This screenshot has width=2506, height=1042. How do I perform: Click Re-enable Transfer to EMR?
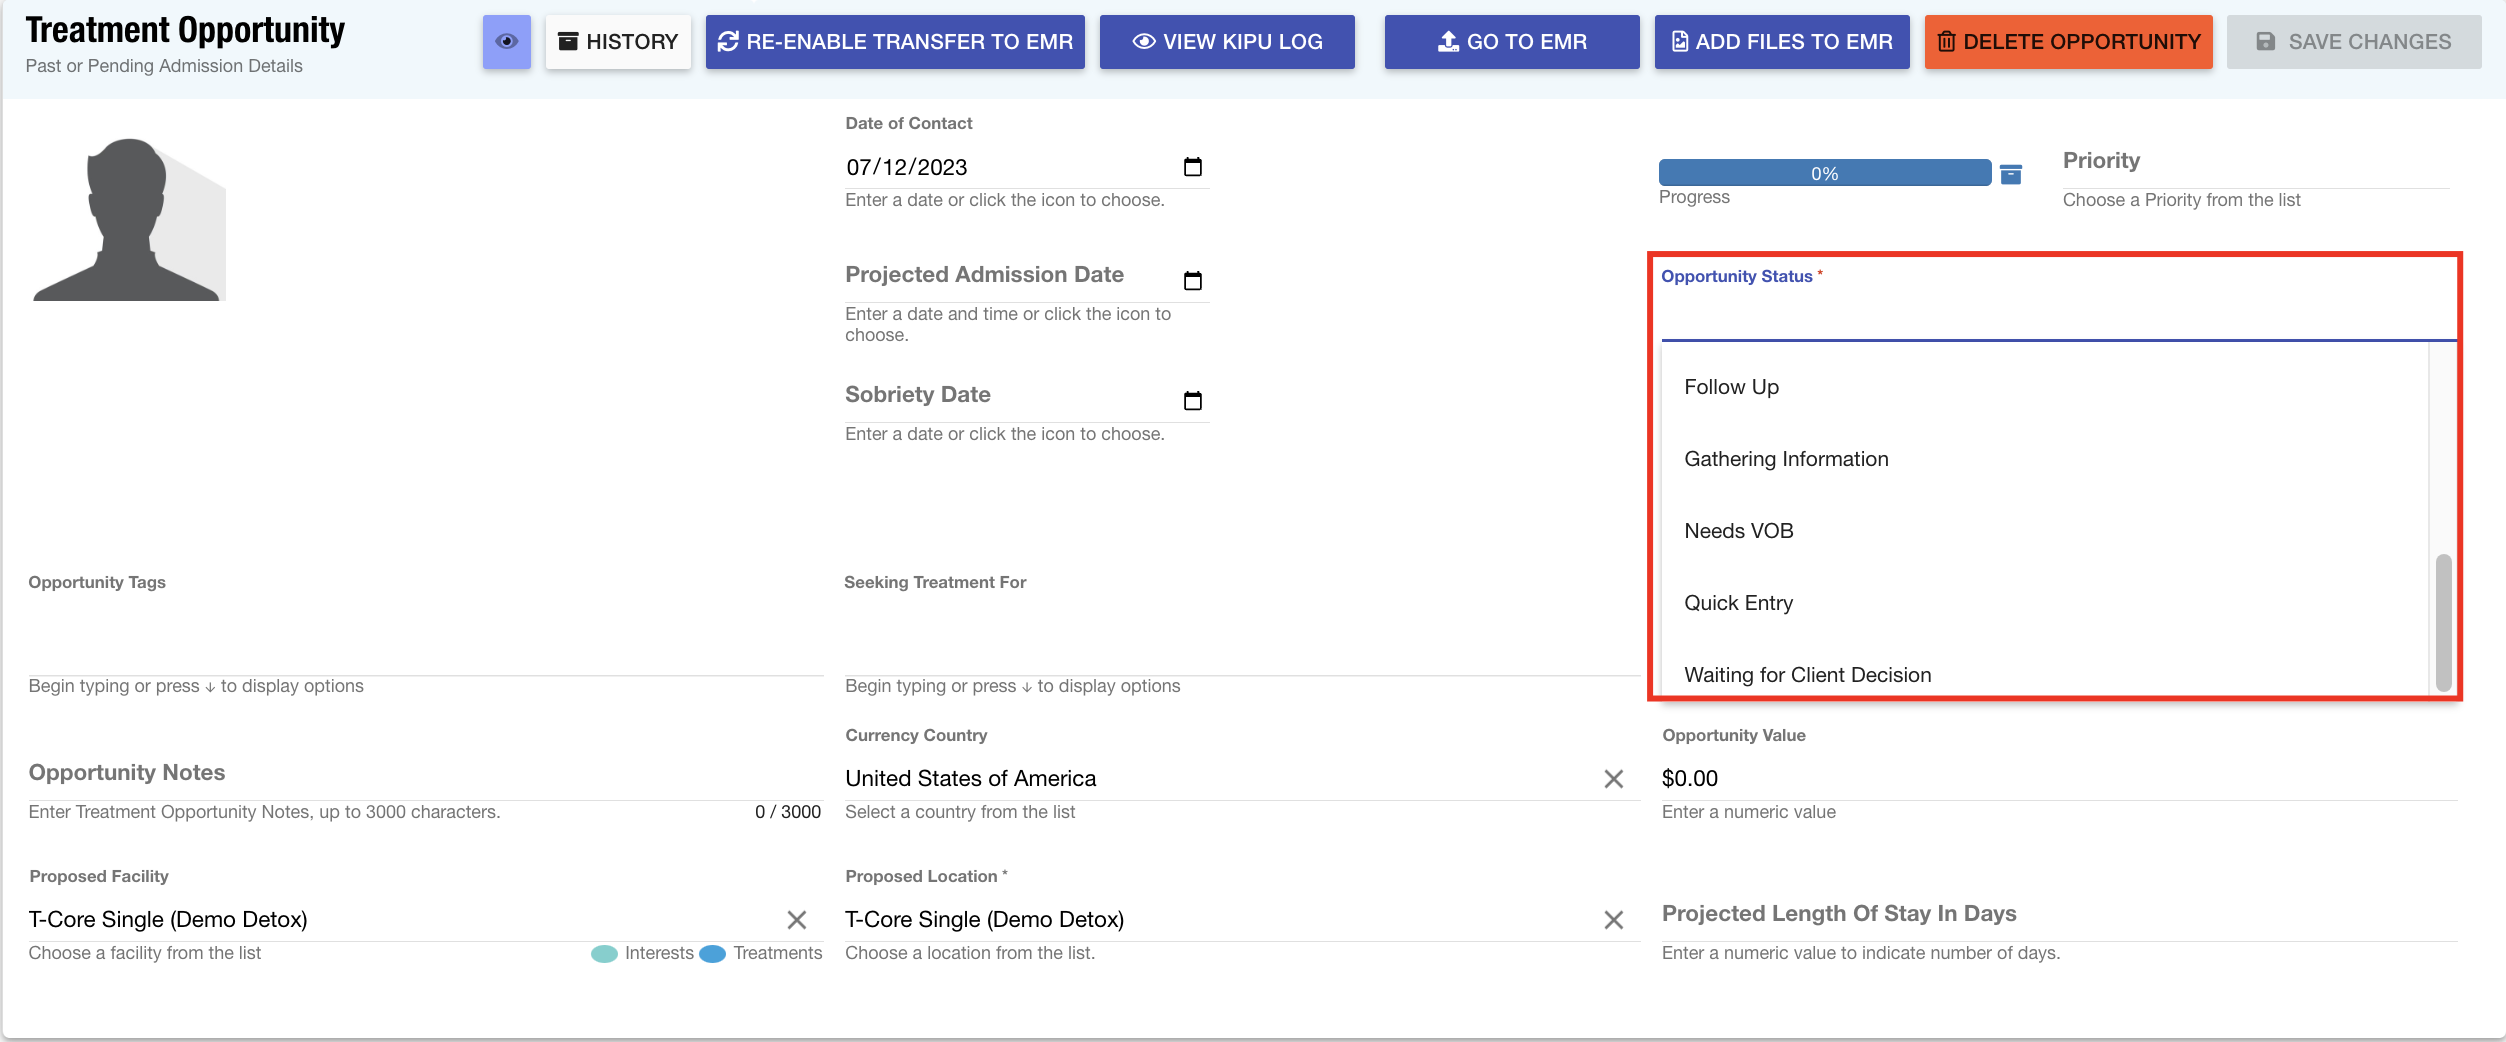[895, 42]
